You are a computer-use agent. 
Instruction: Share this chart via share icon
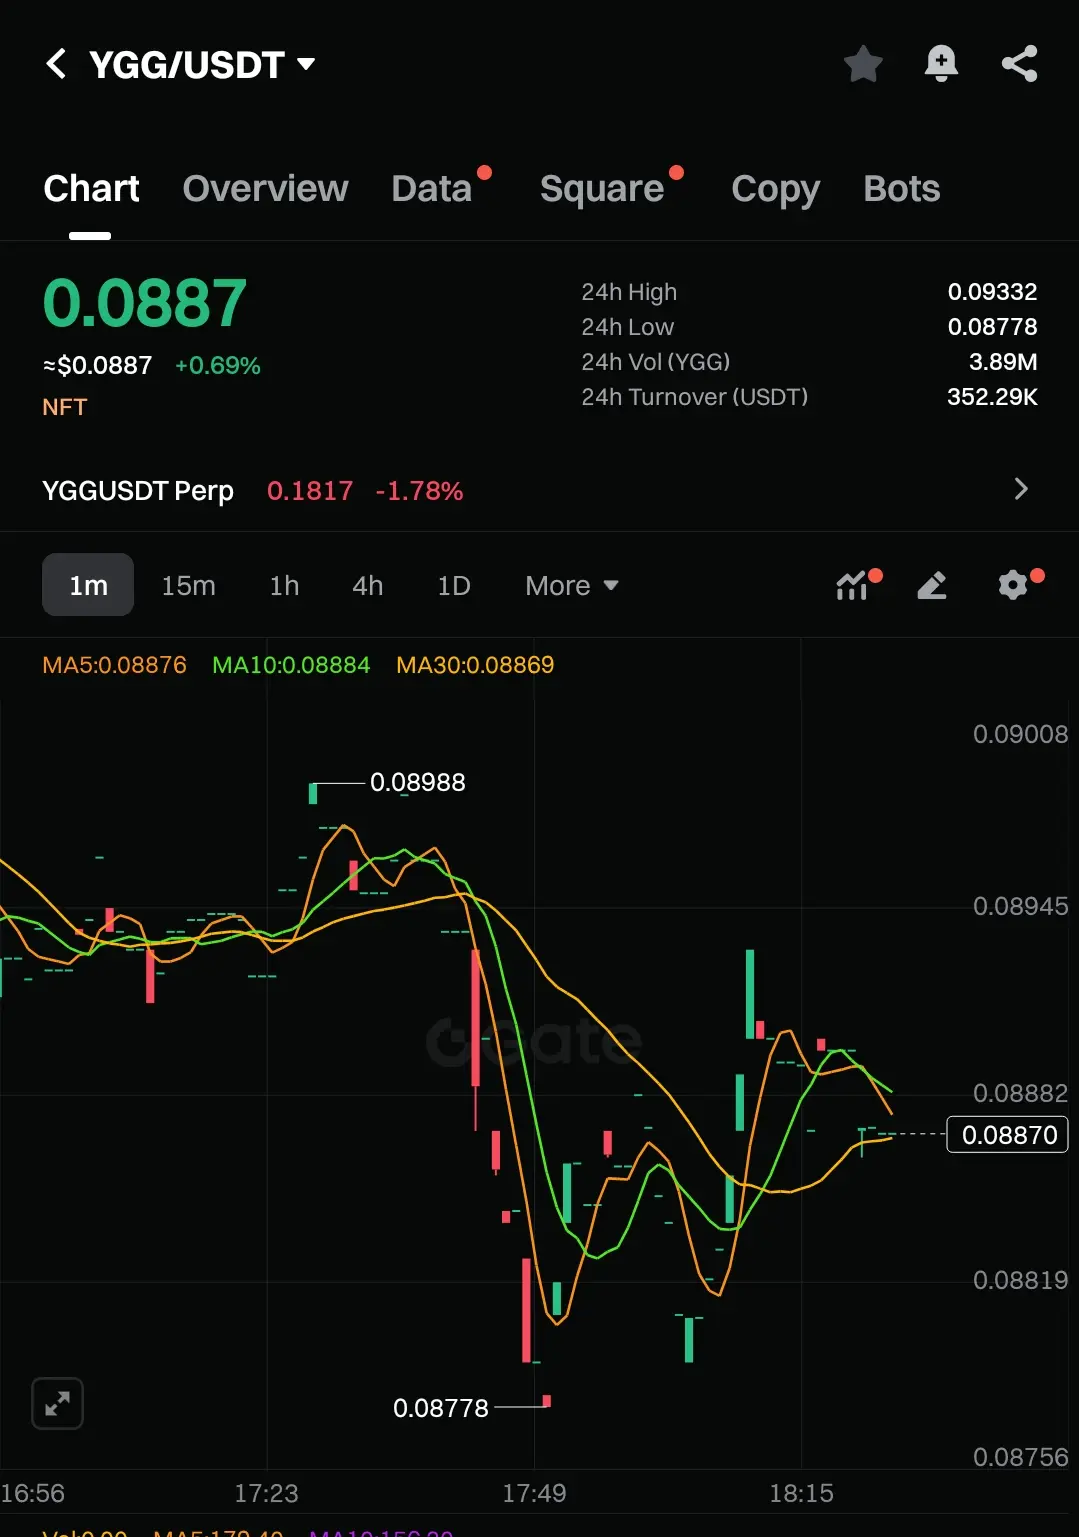click(1019, 64)
